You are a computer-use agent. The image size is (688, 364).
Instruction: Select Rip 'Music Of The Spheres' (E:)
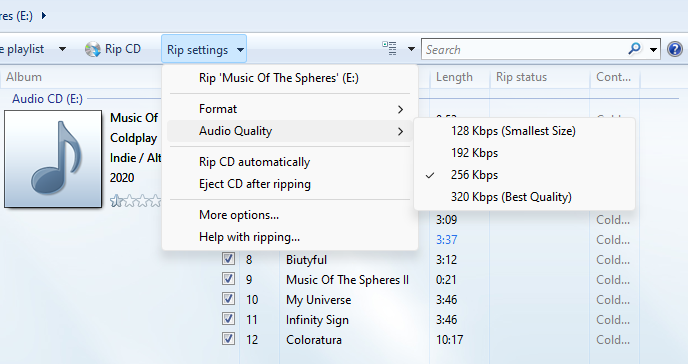pyautogui.click(x=290, y=78)
